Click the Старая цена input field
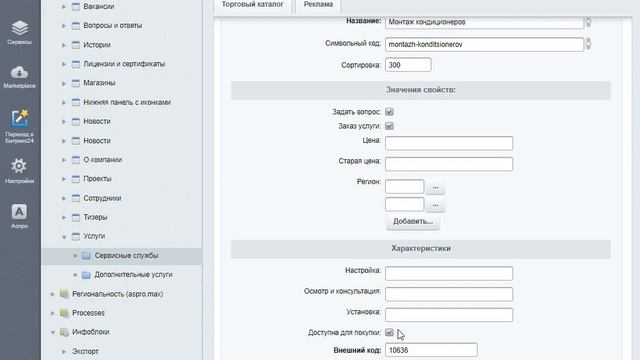This screenshot has width=640, height=360. 449,164
